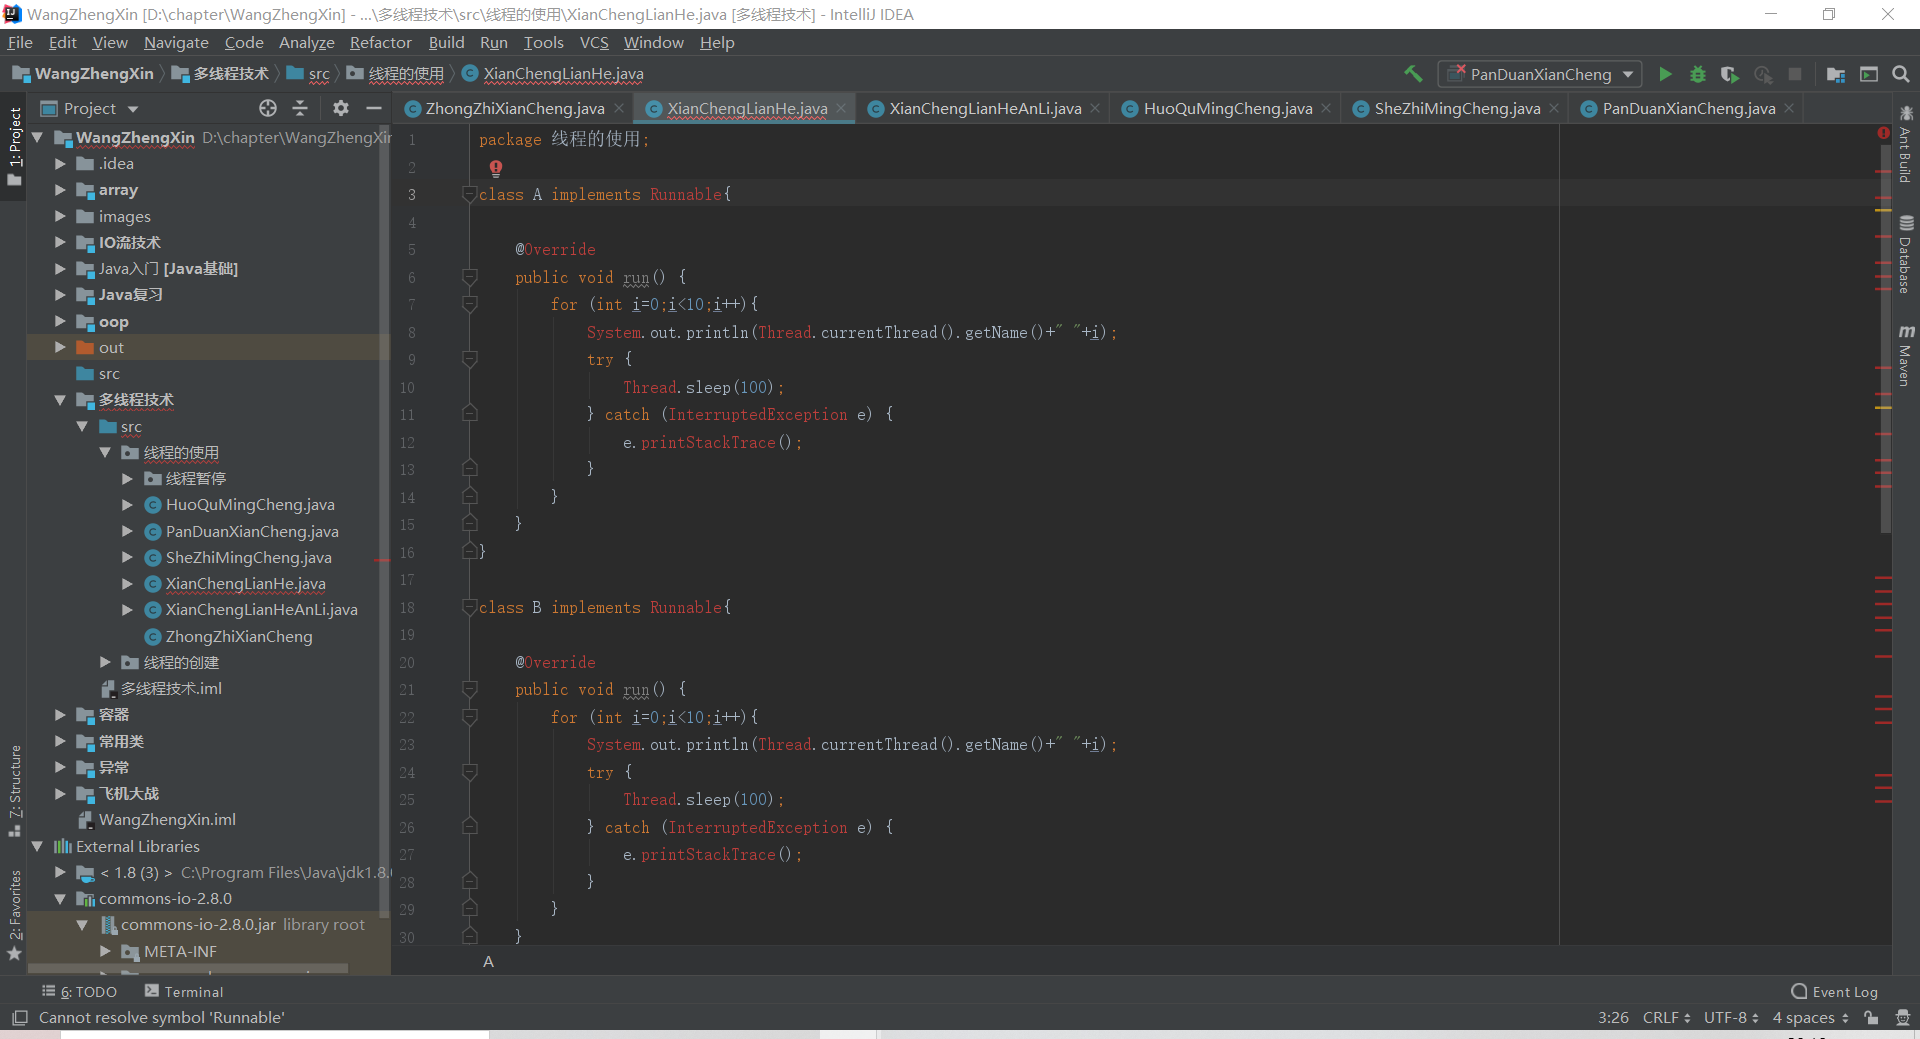
Task: Click the error indicator atop editor scrollbar
Action: coord(1883,133)
